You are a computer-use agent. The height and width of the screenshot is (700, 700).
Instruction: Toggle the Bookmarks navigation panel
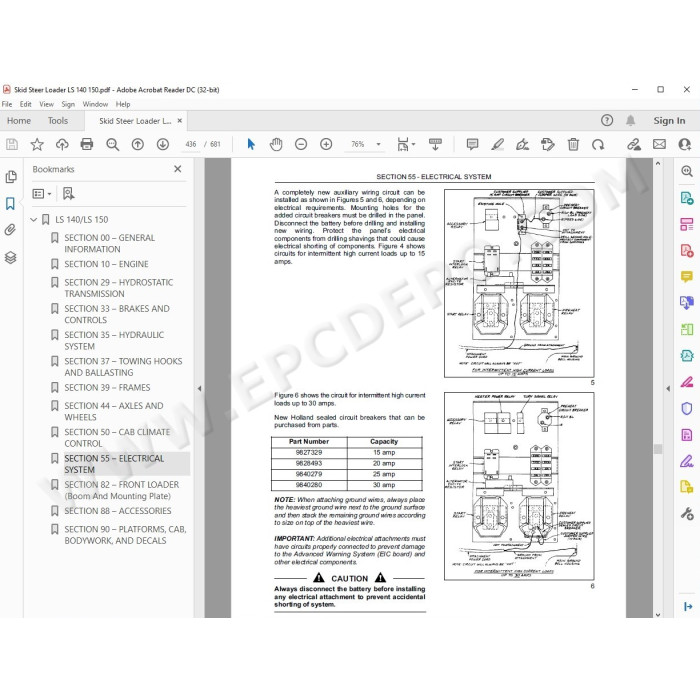[x=10, y=204]
